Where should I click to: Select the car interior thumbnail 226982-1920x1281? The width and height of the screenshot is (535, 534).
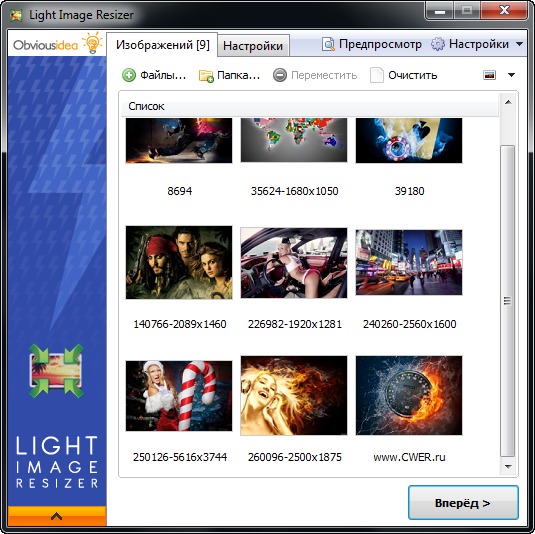[x=294, y=263]
